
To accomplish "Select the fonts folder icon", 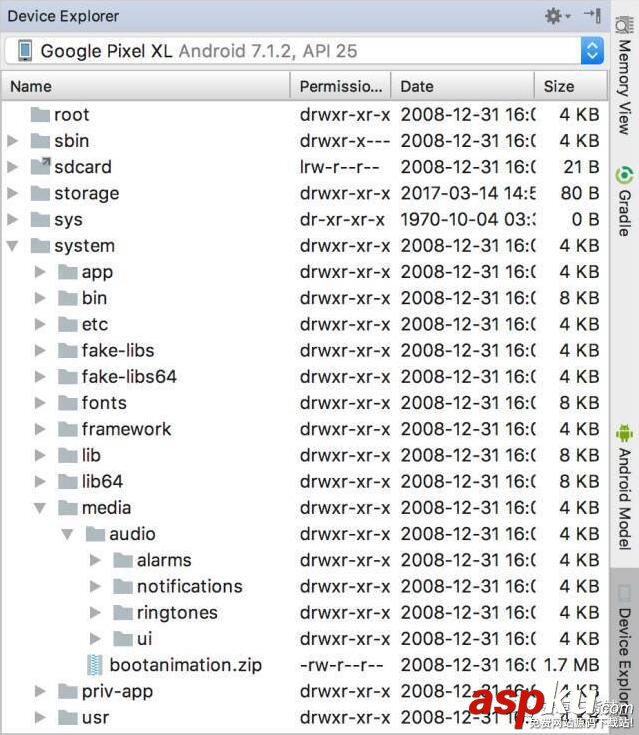I will [68, 403].
